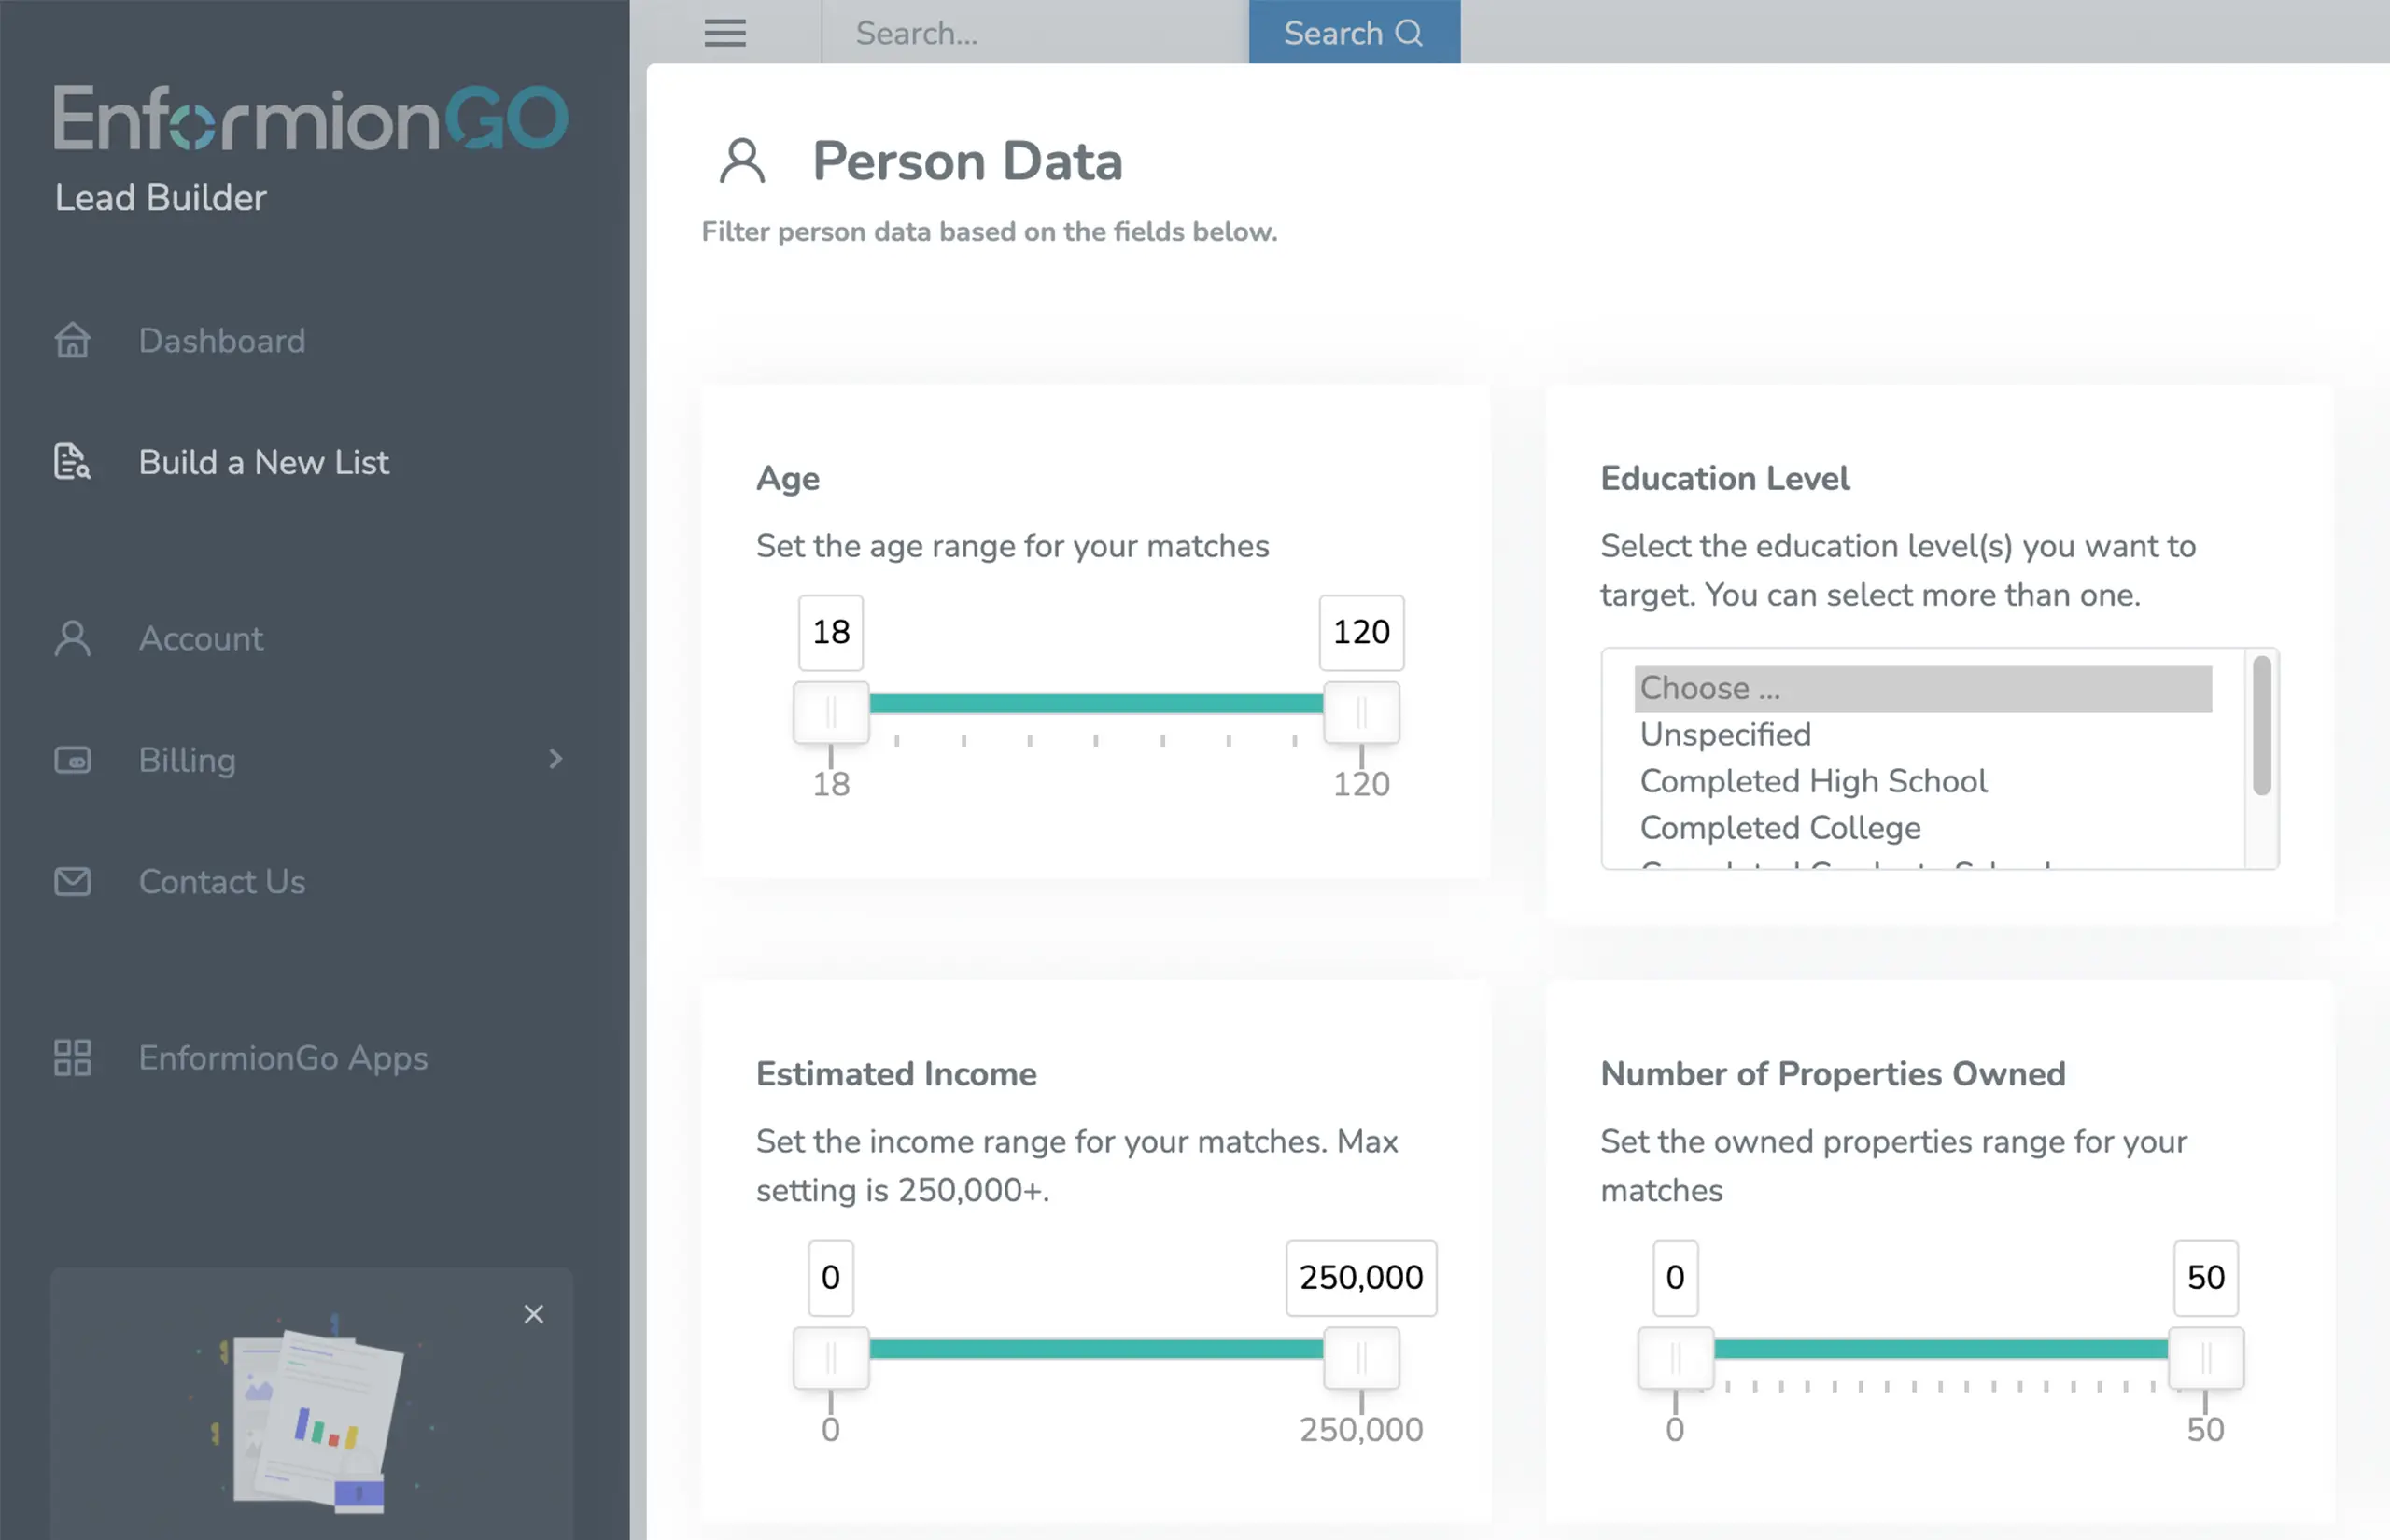This screenshot has height=1540, width=2390.
Task: Dismiss the promo panel with the X
Action: tap(534, 1313)
